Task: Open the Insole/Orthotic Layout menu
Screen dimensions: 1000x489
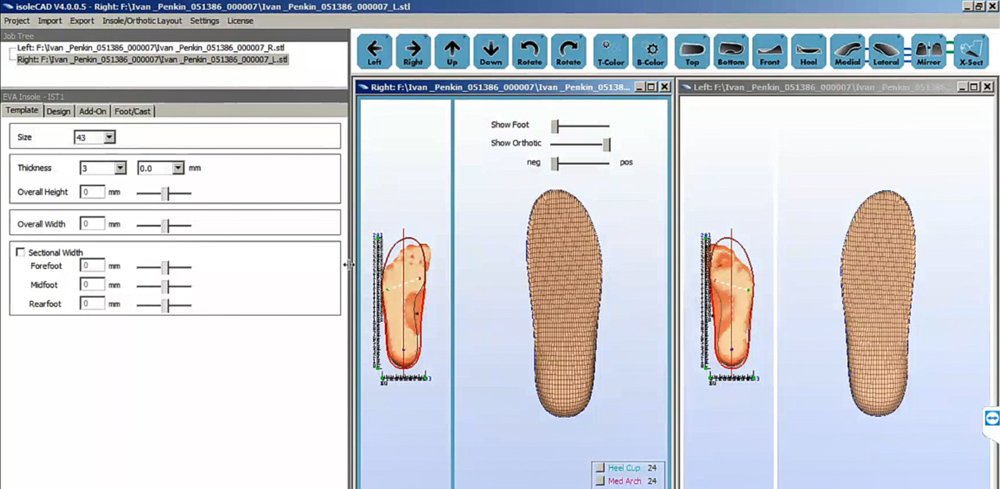Action: [141, 20]
